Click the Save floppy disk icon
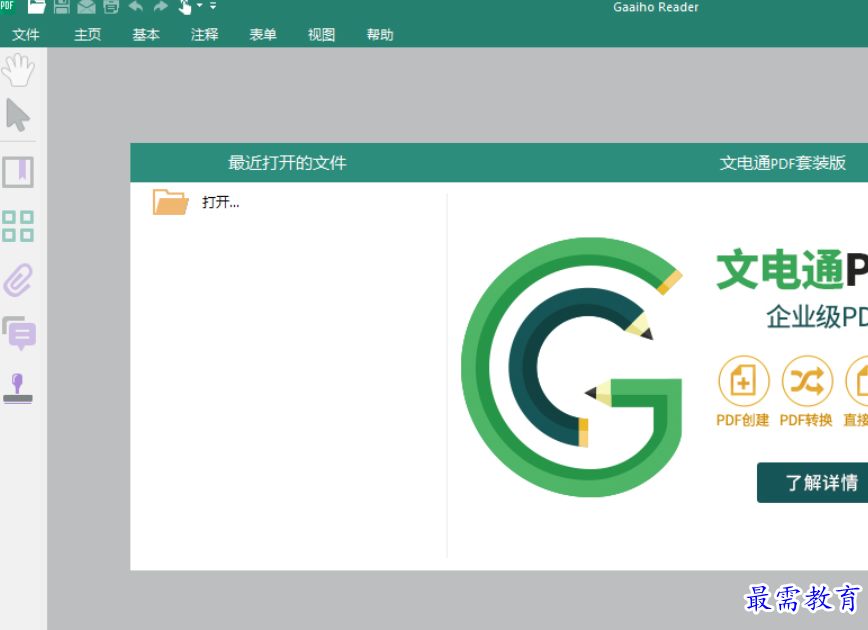 [x=61, y=6]
